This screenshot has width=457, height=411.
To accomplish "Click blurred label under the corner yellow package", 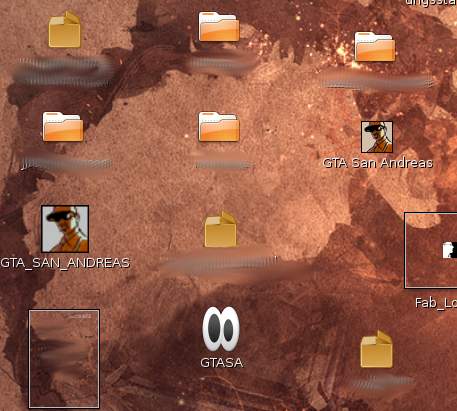I will tap(383, 382).
